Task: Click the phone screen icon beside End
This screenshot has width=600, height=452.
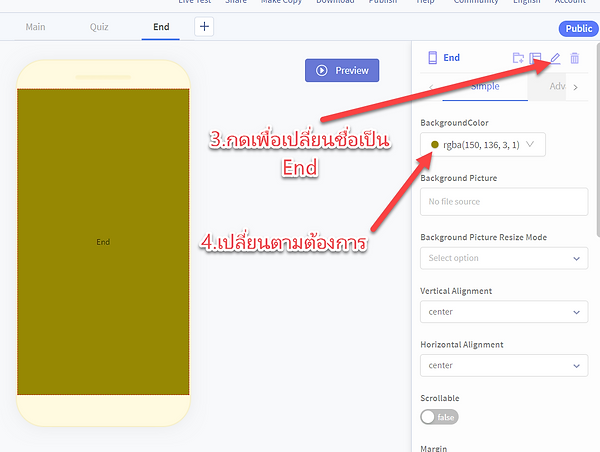Action: [x=432, y=58]
